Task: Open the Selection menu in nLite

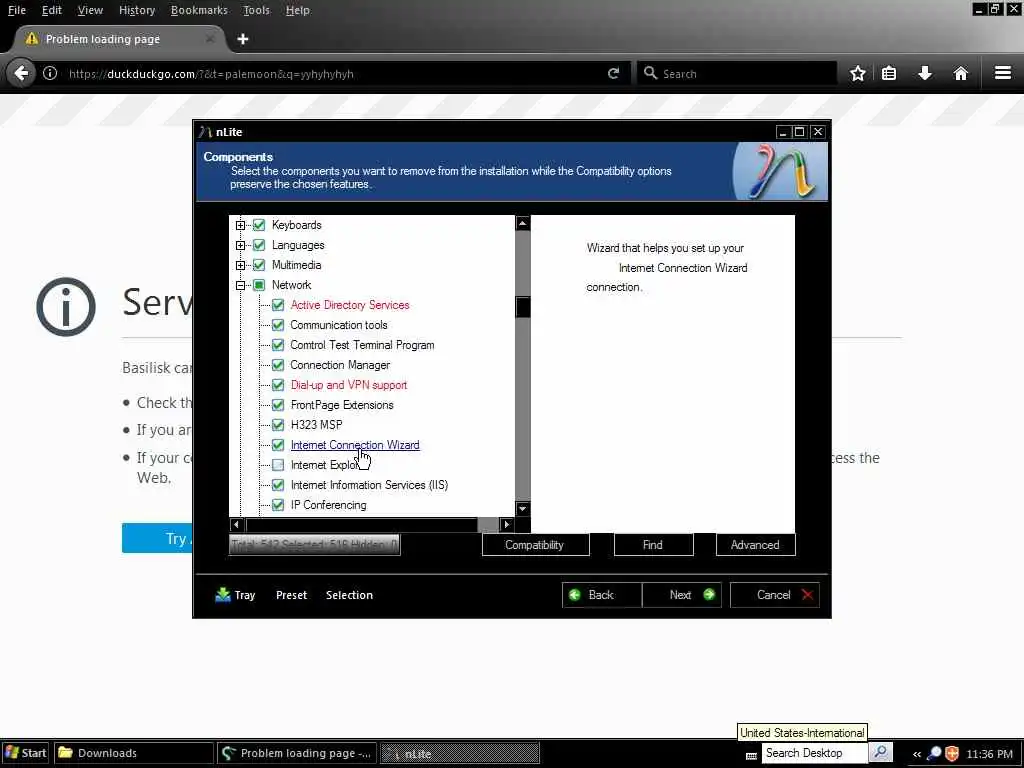Action: coord(349,595)
